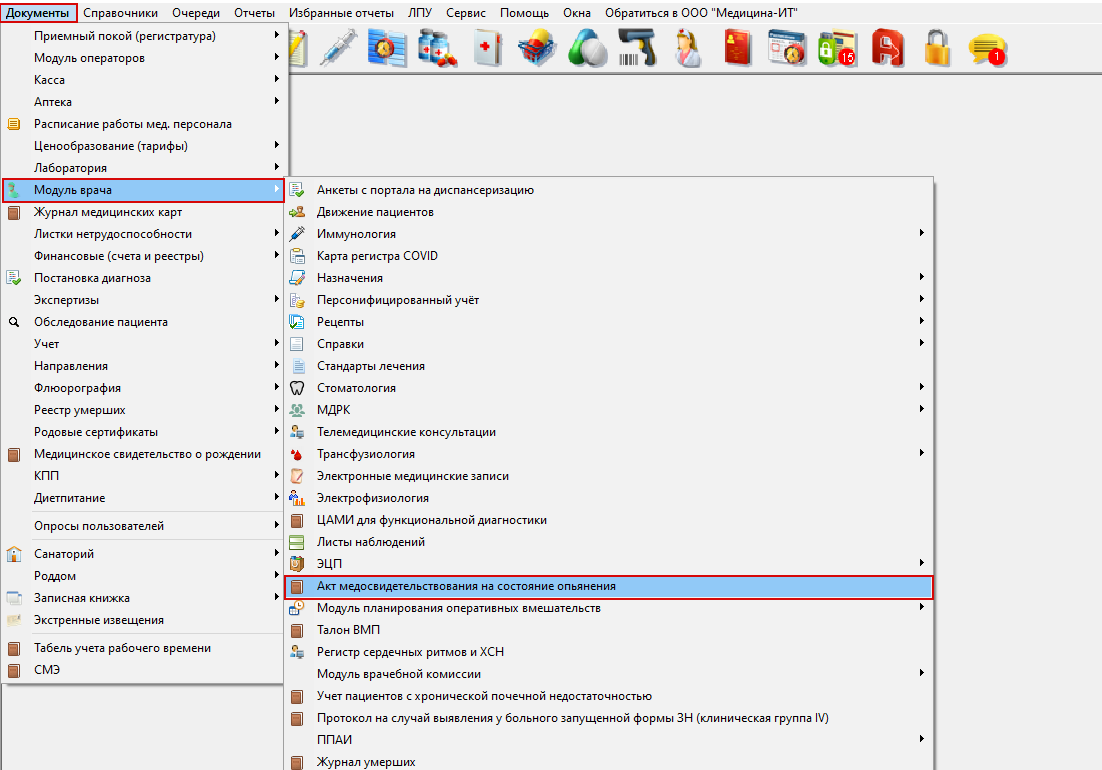Open Электронные медицинские записи
The width and height of the screenshot is (1102, 770).
point(609,476)
